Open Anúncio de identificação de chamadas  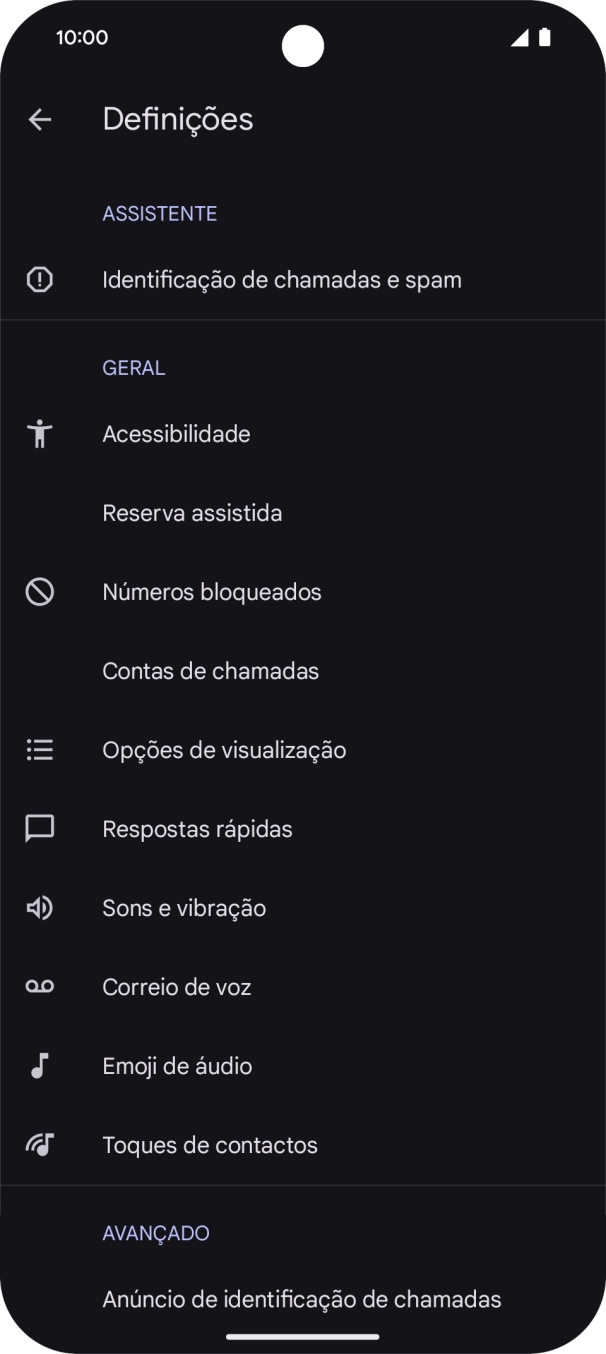tap(301, 1299)
